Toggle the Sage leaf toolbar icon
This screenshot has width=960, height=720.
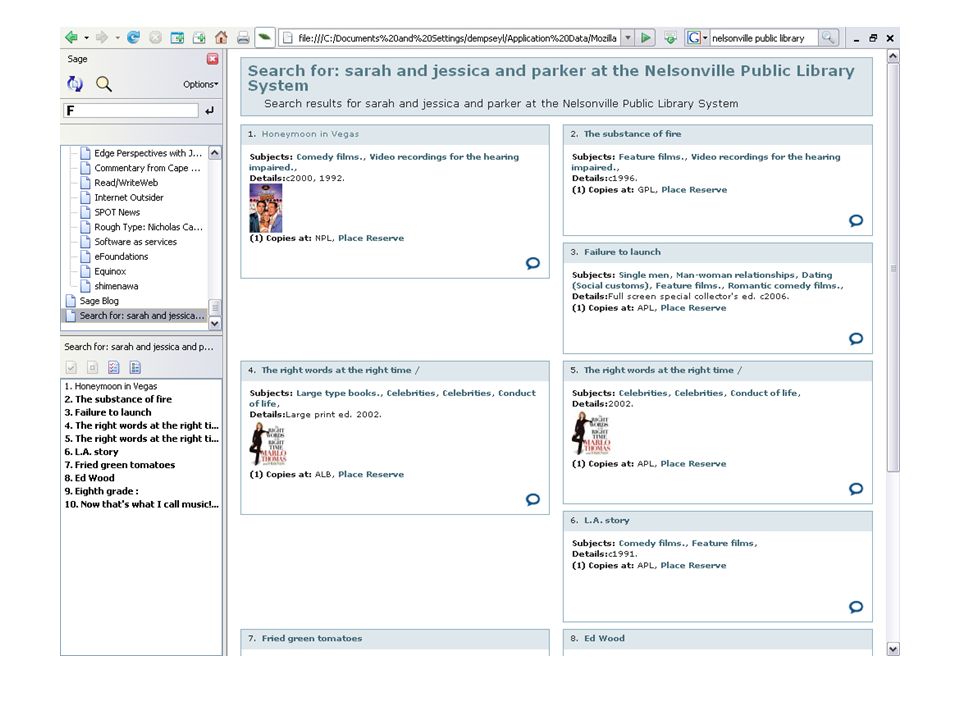click(264, 37)
